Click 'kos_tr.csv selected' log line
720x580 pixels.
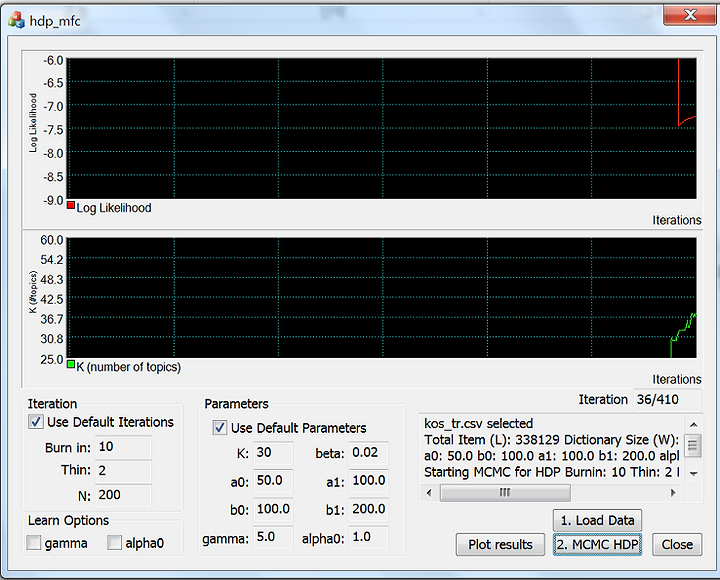tap(478, 423)
